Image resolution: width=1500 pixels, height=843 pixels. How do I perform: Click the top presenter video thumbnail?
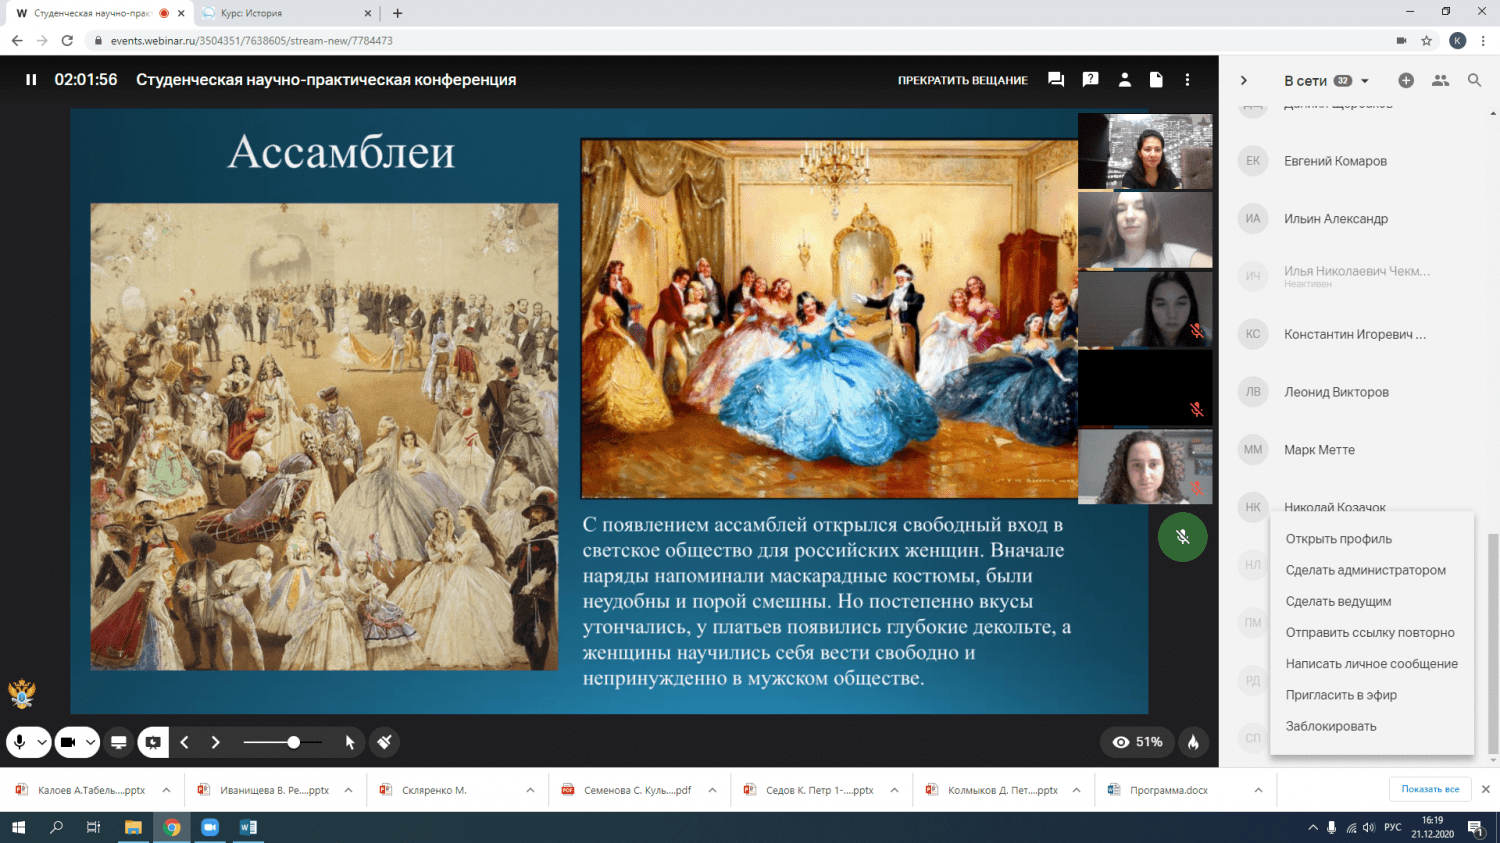(x=1145, y=151)
